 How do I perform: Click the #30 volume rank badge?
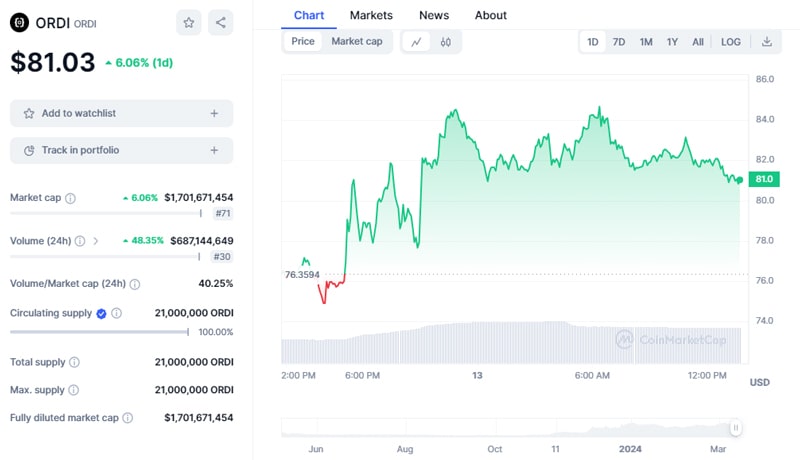click(222, 257)
